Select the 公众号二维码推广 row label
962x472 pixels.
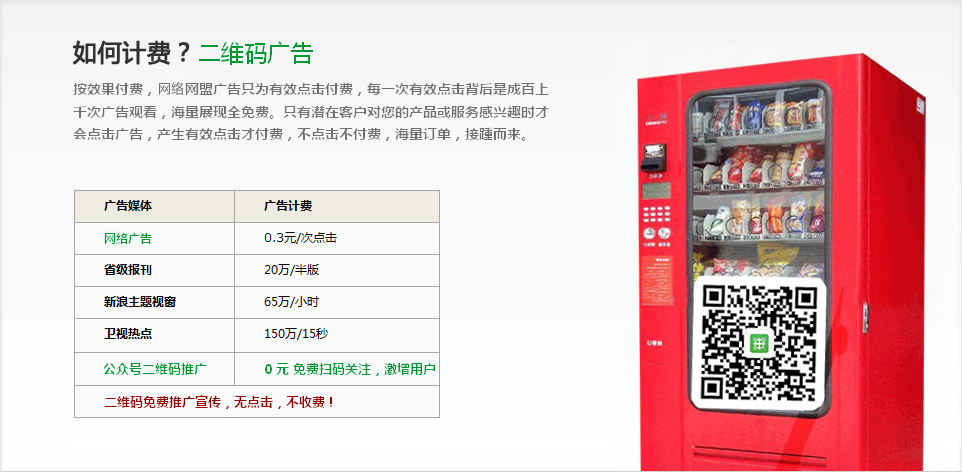(155, 369)
